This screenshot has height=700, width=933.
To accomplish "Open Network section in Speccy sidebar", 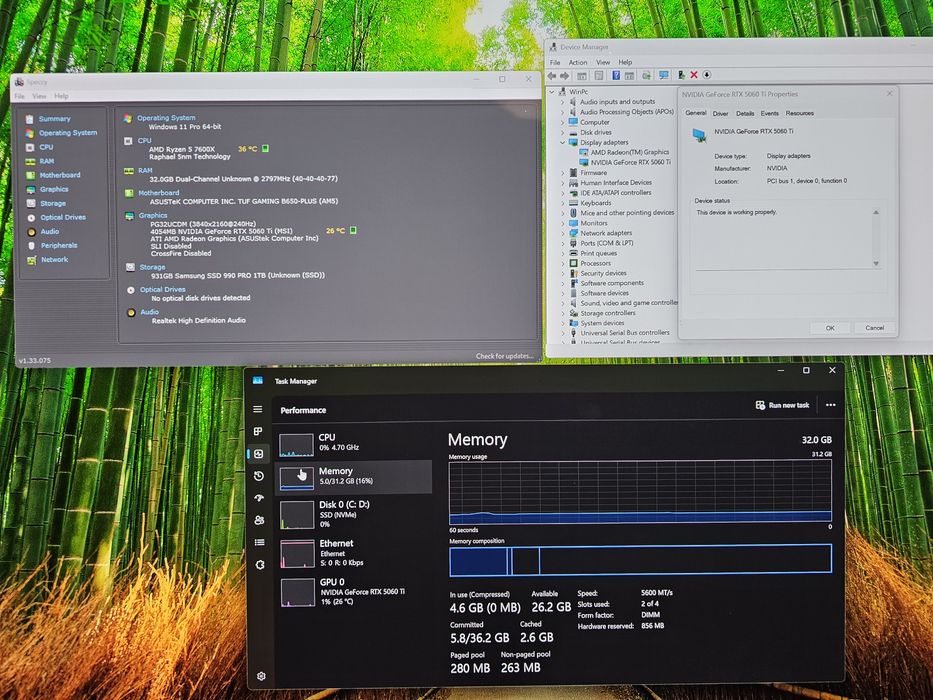I will tap(55, 260).
